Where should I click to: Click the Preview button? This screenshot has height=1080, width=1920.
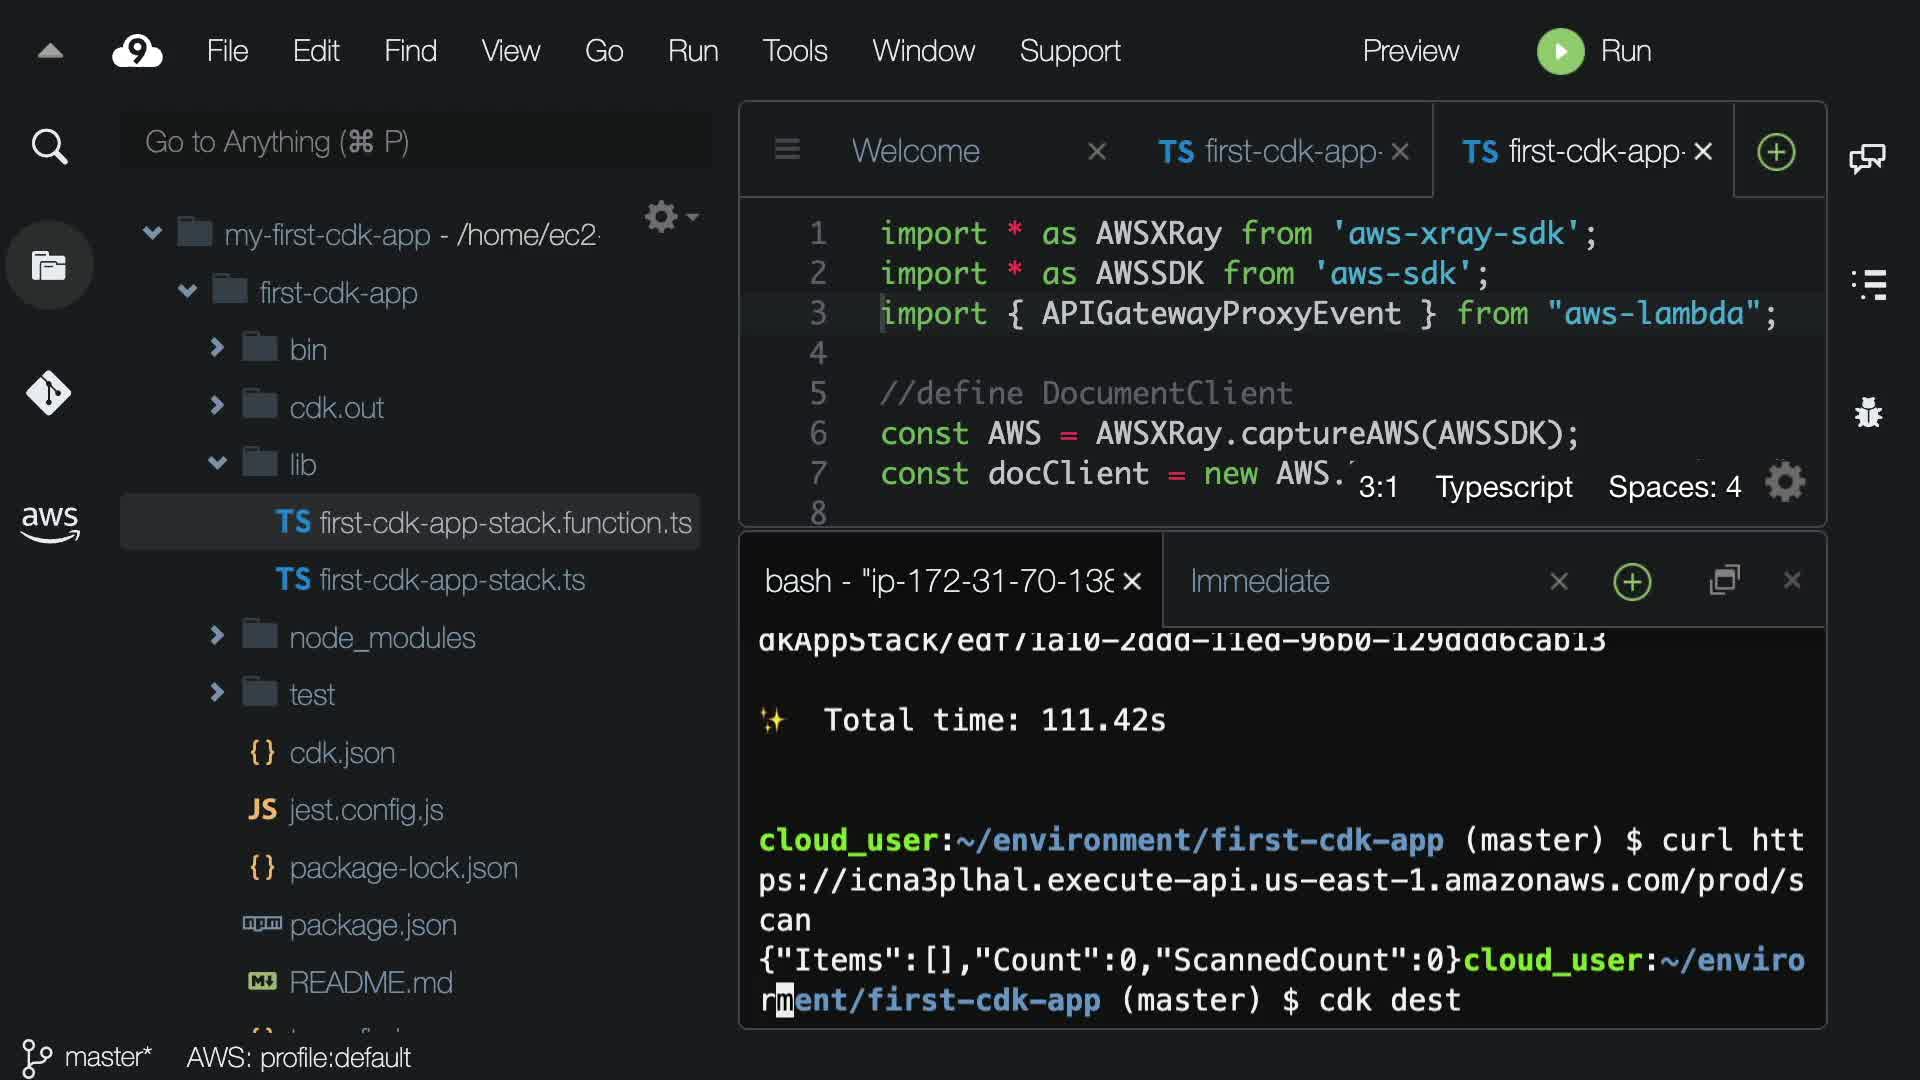pos(1410,51)
